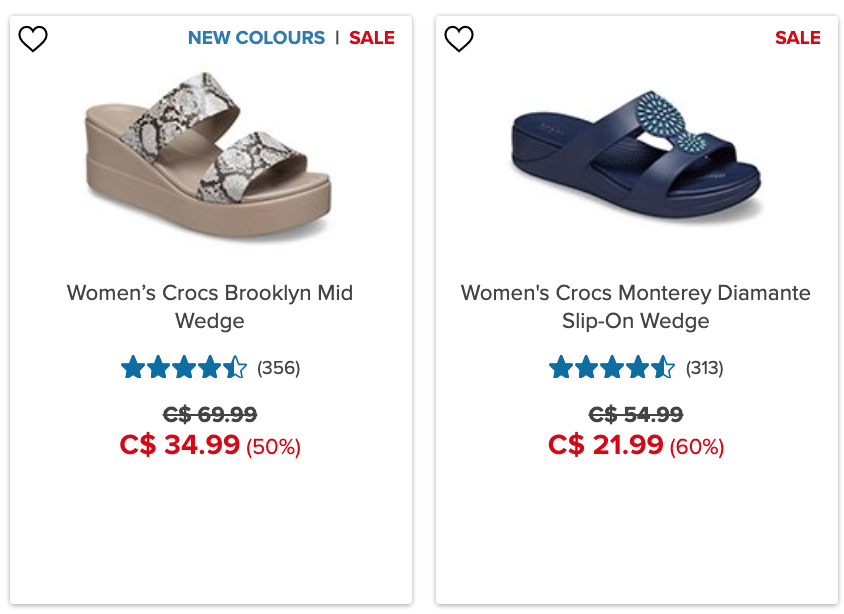844x614 pixels.
Task: Click the NEW COLOURS badge
Action: [256, 38]
